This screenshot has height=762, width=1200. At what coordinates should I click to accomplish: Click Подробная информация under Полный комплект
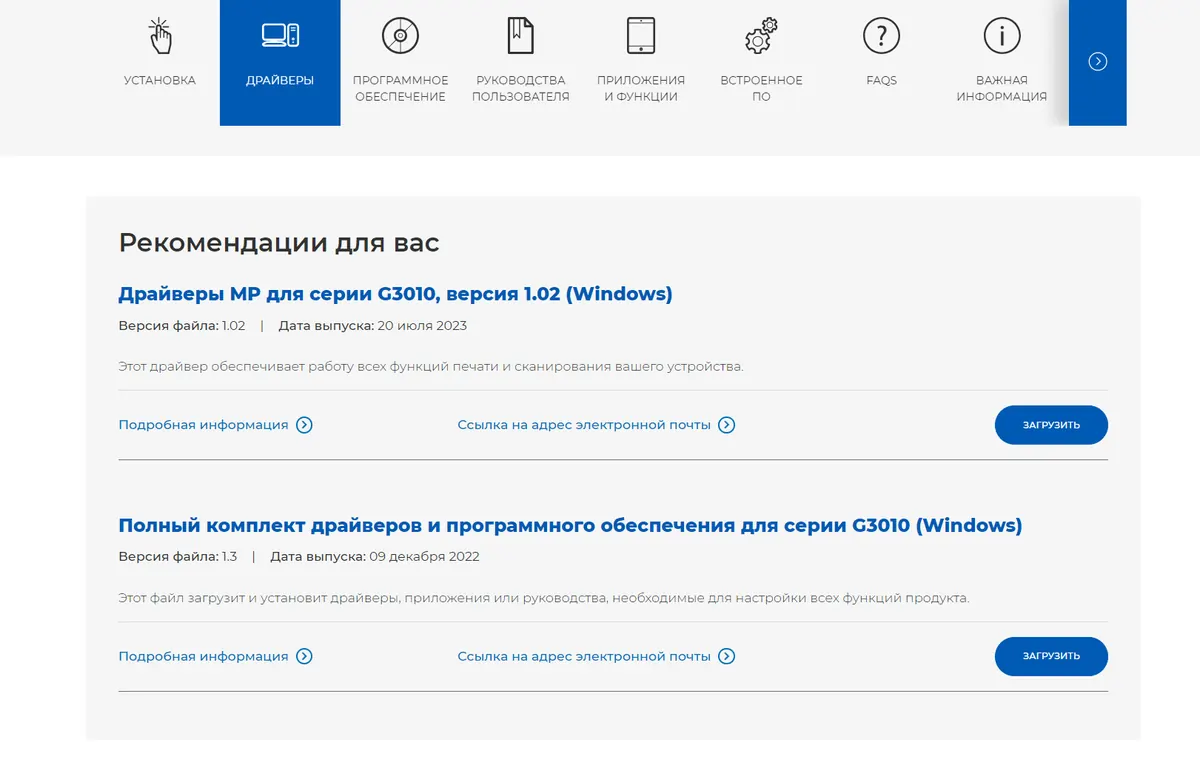click(x=203, y=656)
